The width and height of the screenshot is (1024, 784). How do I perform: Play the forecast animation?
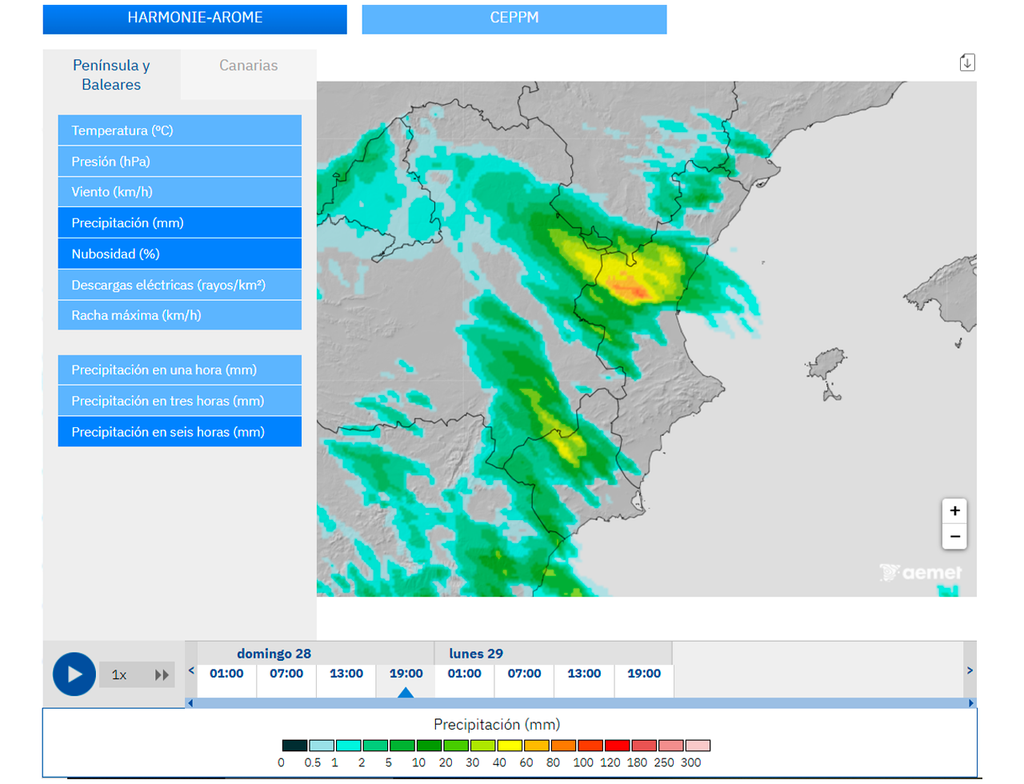[x=74, y=674]
